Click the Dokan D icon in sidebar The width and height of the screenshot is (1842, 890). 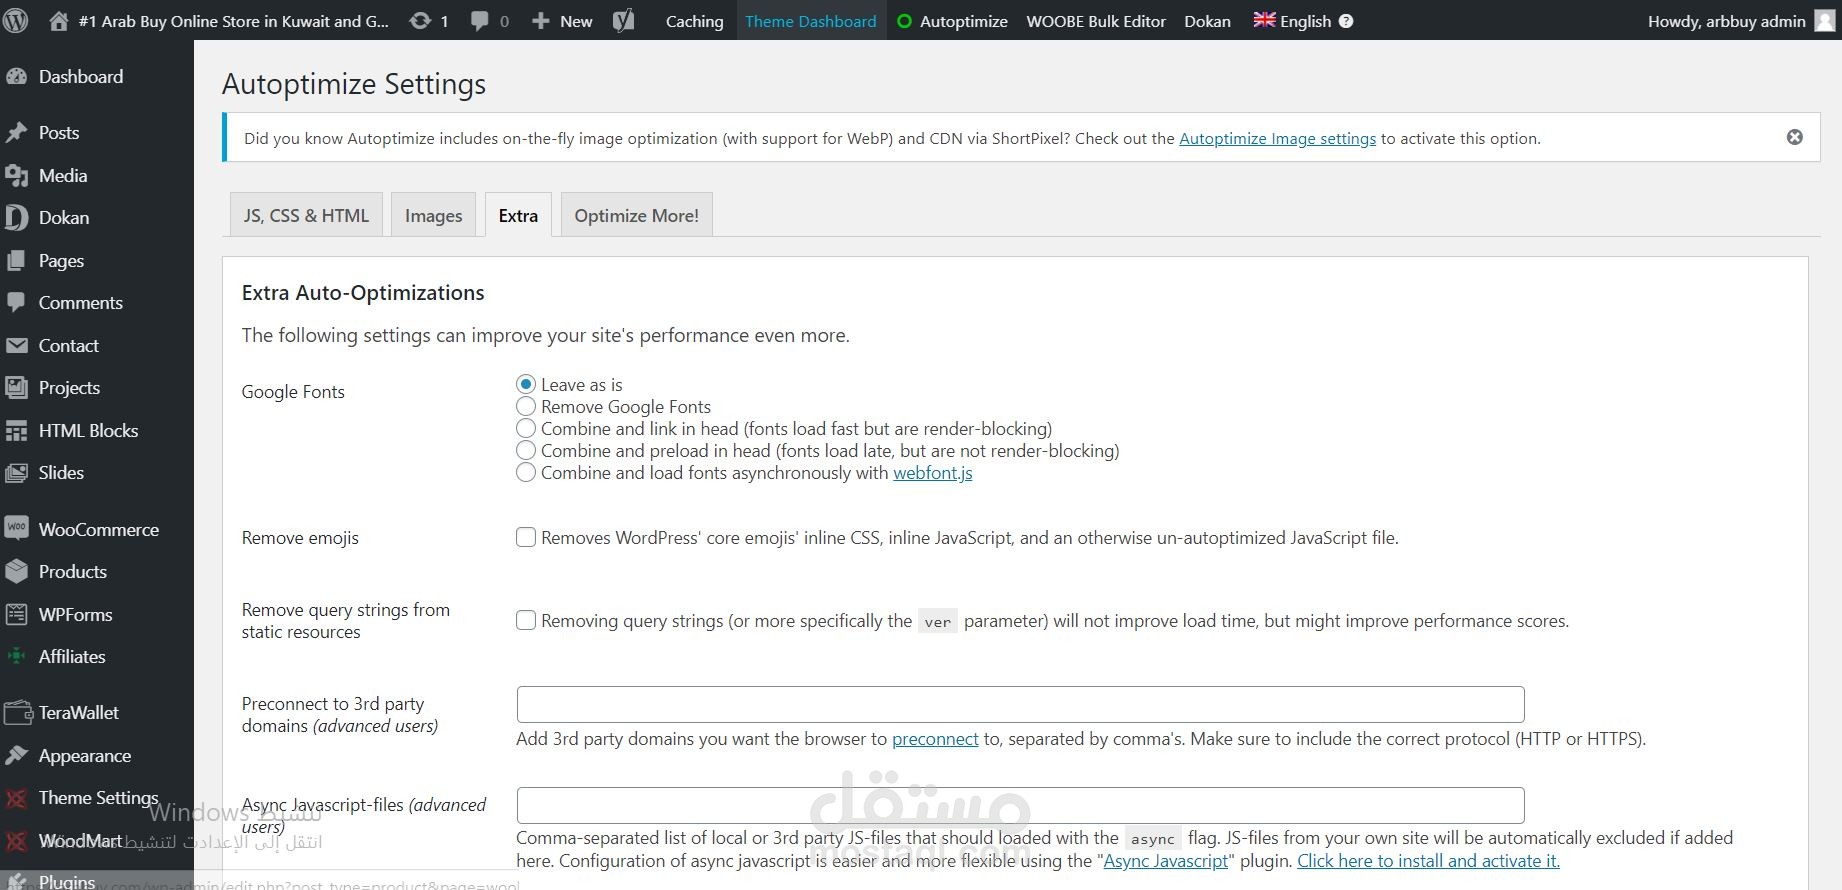point(16,218)
